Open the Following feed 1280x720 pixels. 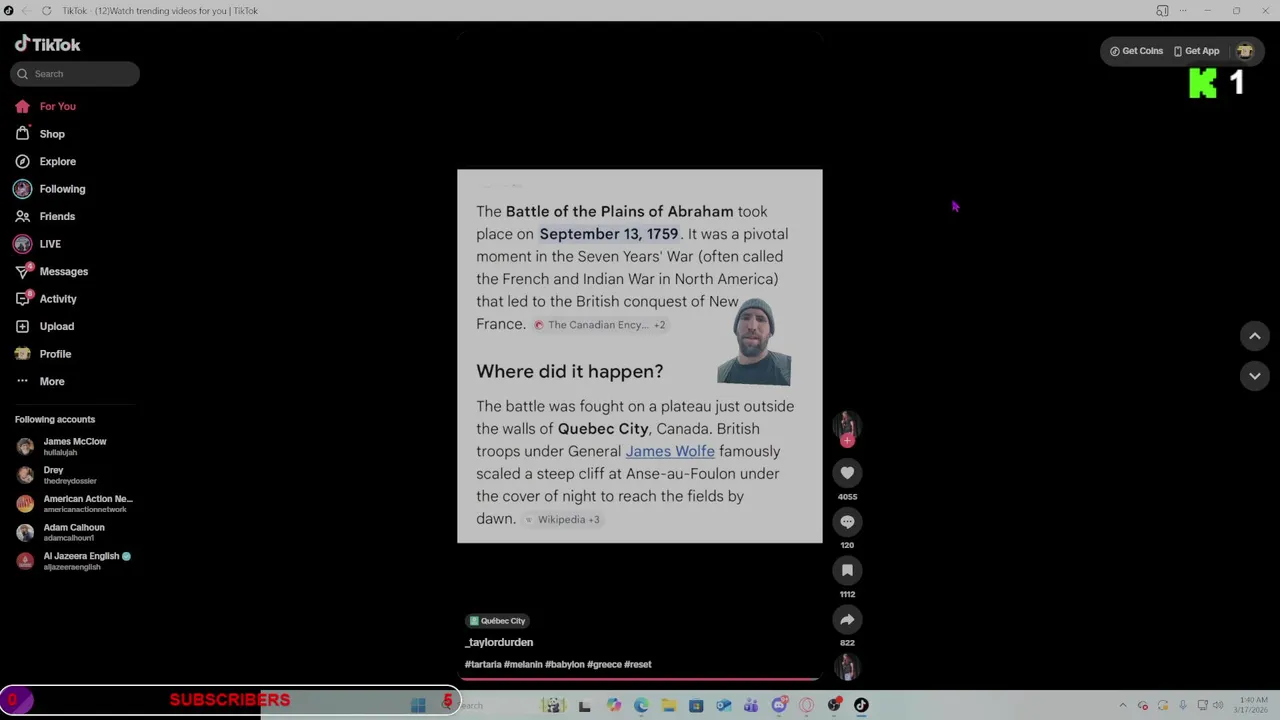(x=50, y=189)
